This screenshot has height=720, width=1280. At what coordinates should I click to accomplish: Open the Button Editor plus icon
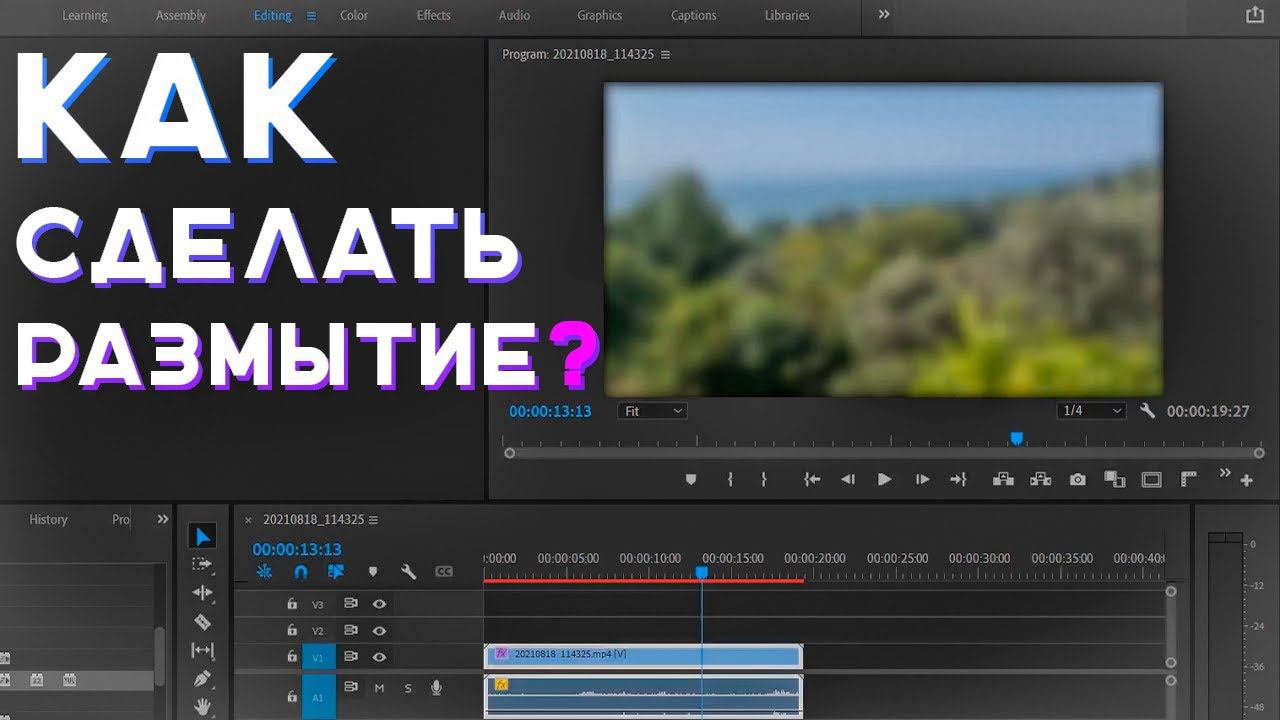[x=1246, y=481]
